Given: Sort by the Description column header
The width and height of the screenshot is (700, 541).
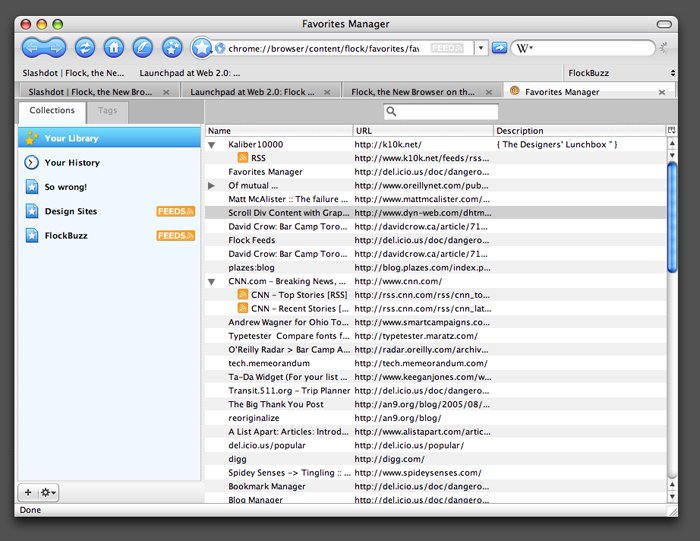Looking at the screenshot, I should pyautogui.click(x=580, y=131).
